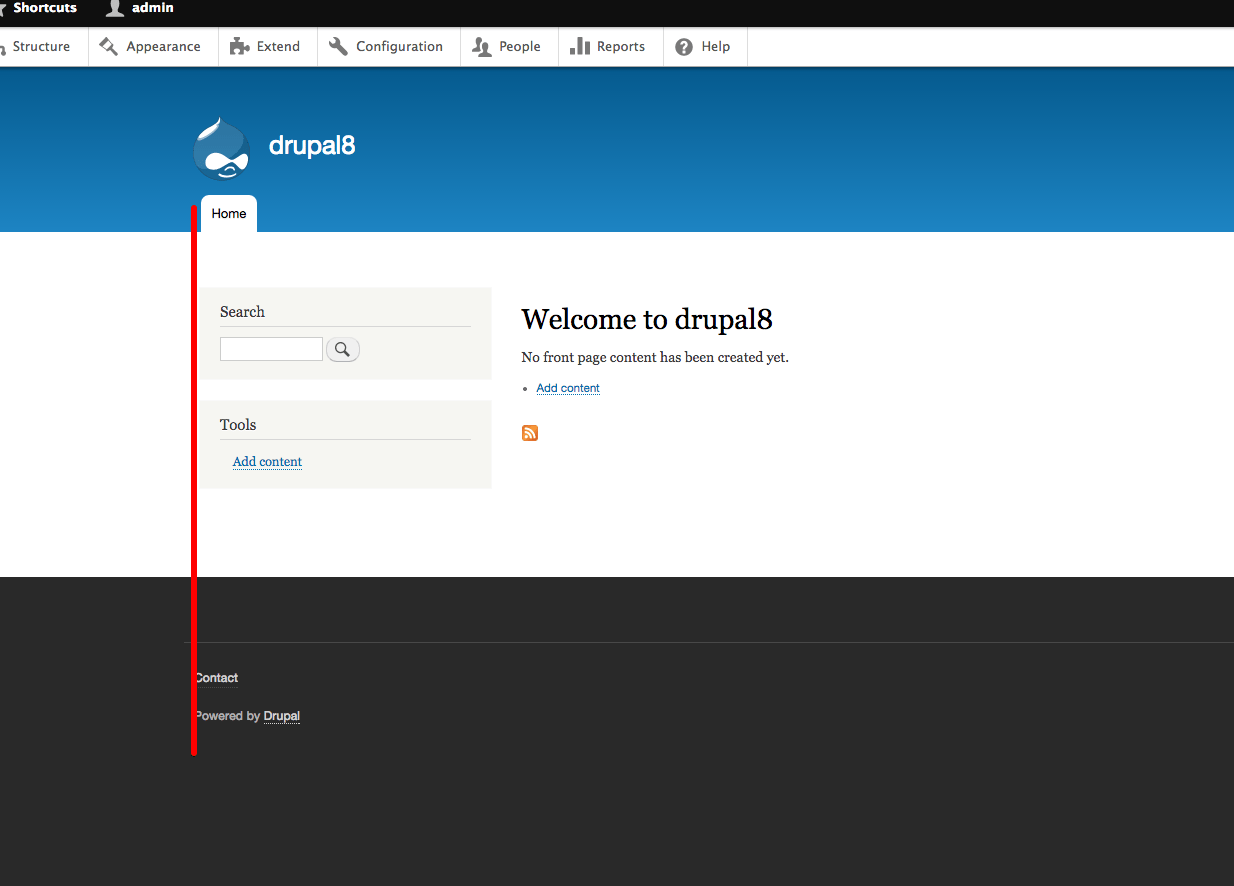The width and height of the screenshot is (1234, 886).
Task: Open Configuration via its wrench icon
Action: 337,46
